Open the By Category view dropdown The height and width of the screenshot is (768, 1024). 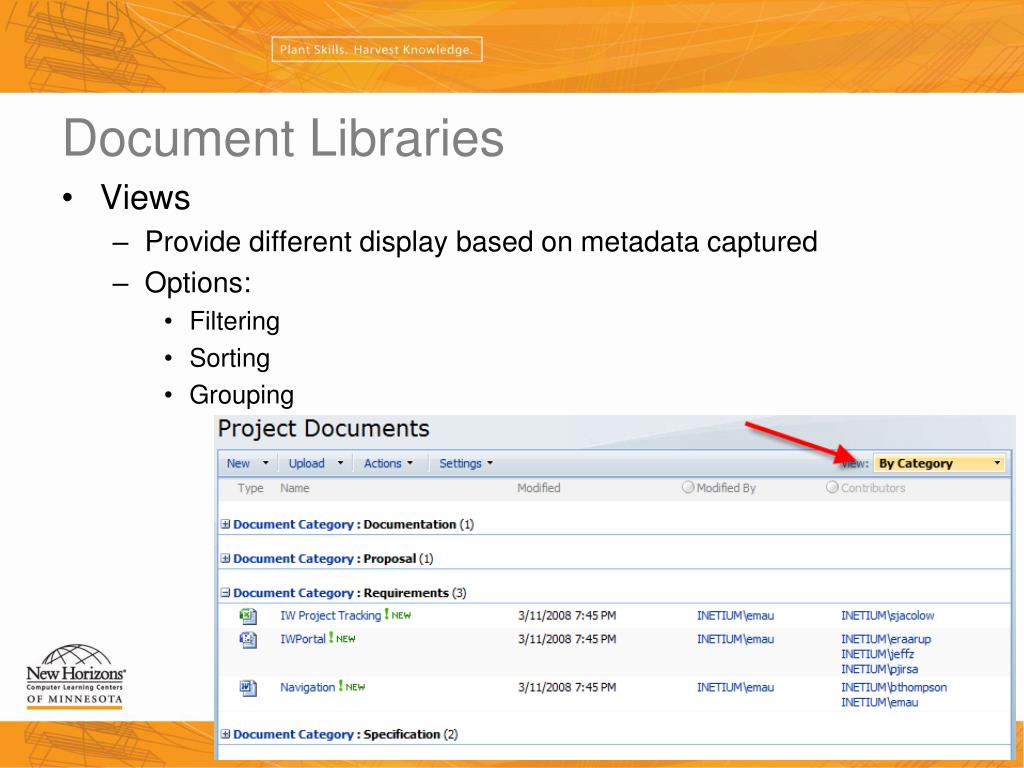point(939,463)
